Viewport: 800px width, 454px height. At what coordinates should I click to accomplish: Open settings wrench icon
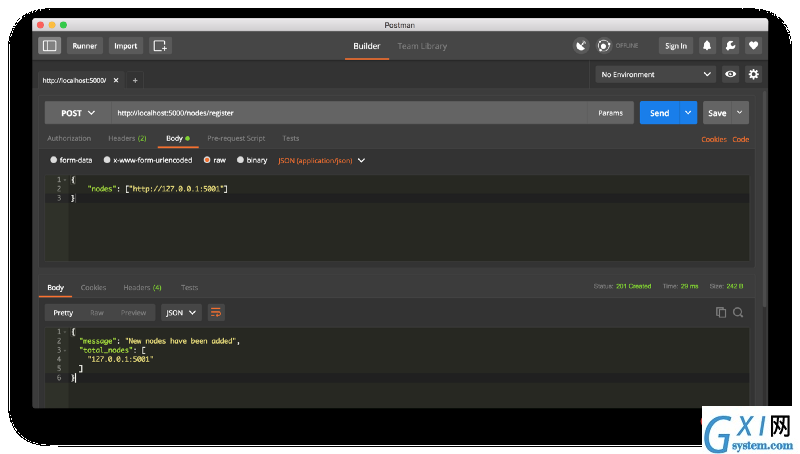point(730,45)
